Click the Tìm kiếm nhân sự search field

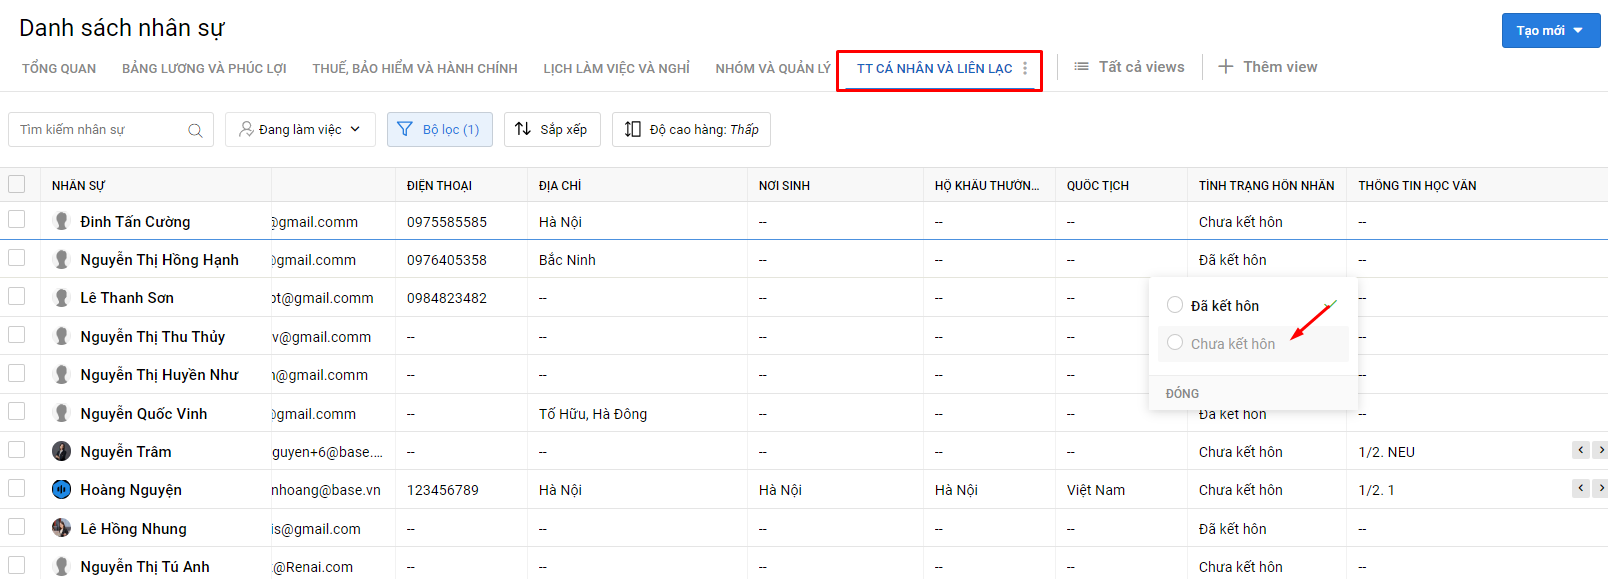[x=111, y=129]
